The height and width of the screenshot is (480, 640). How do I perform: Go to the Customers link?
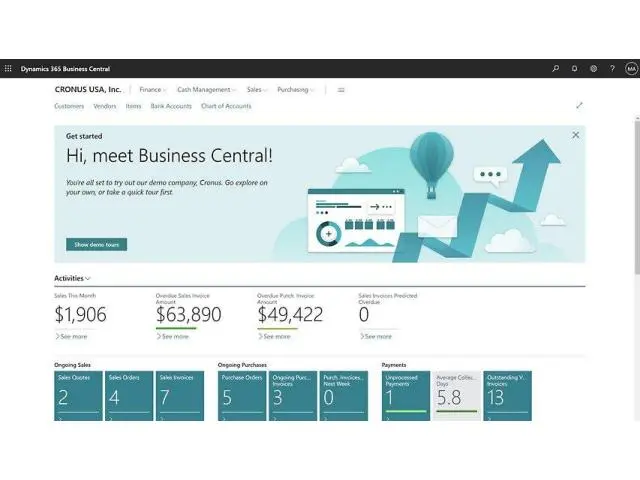[69, 106]
